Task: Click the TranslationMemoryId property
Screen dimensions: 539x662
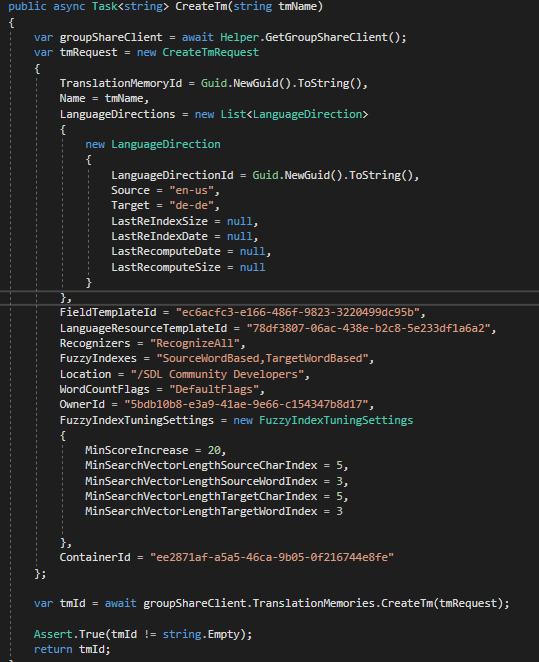Action: (x=121, y=83)
